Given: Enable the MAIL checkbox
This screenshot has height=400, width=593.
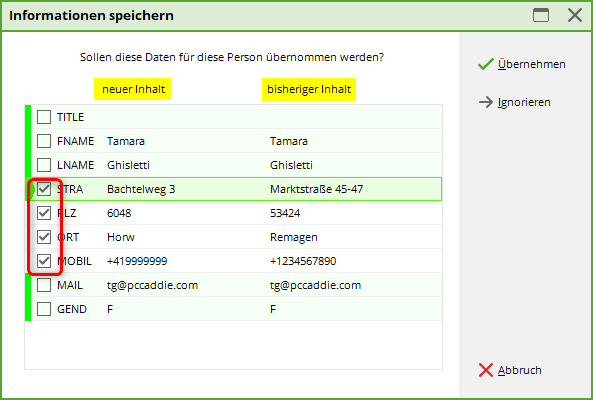Looking at the screenshot, I should tap(44, 285).
